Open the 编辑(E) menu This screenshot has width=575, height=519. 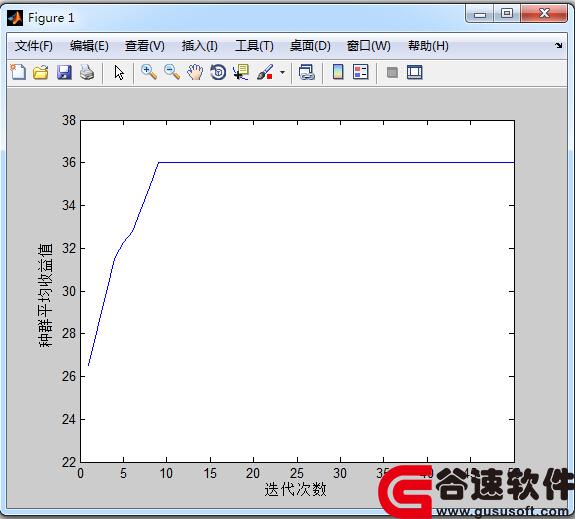[x=89, y=46]
